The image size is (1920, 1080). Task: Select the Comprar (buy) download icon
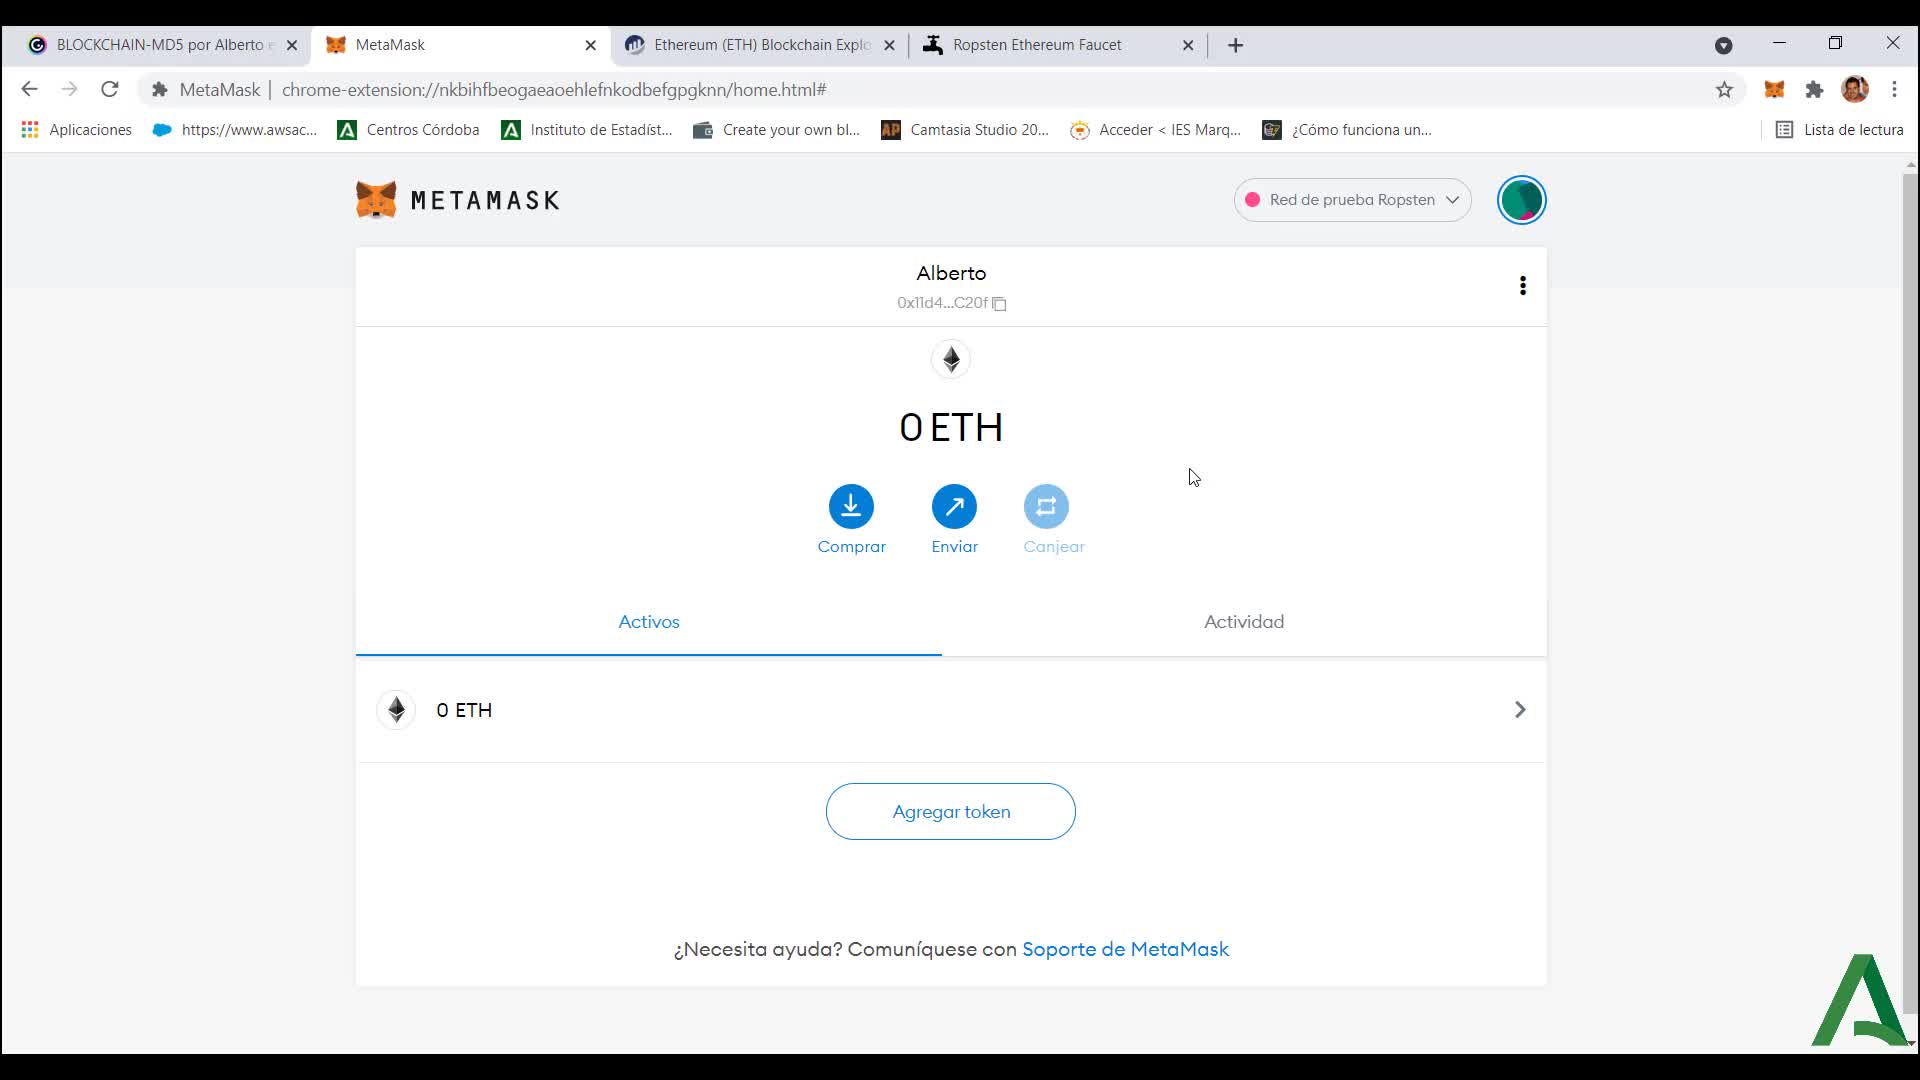tap(851, 506)
